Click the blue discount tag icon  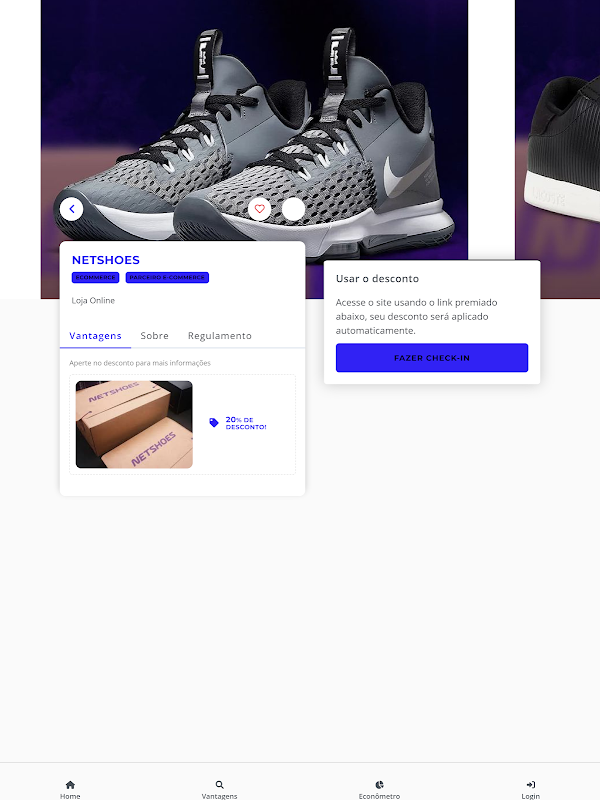214,422
